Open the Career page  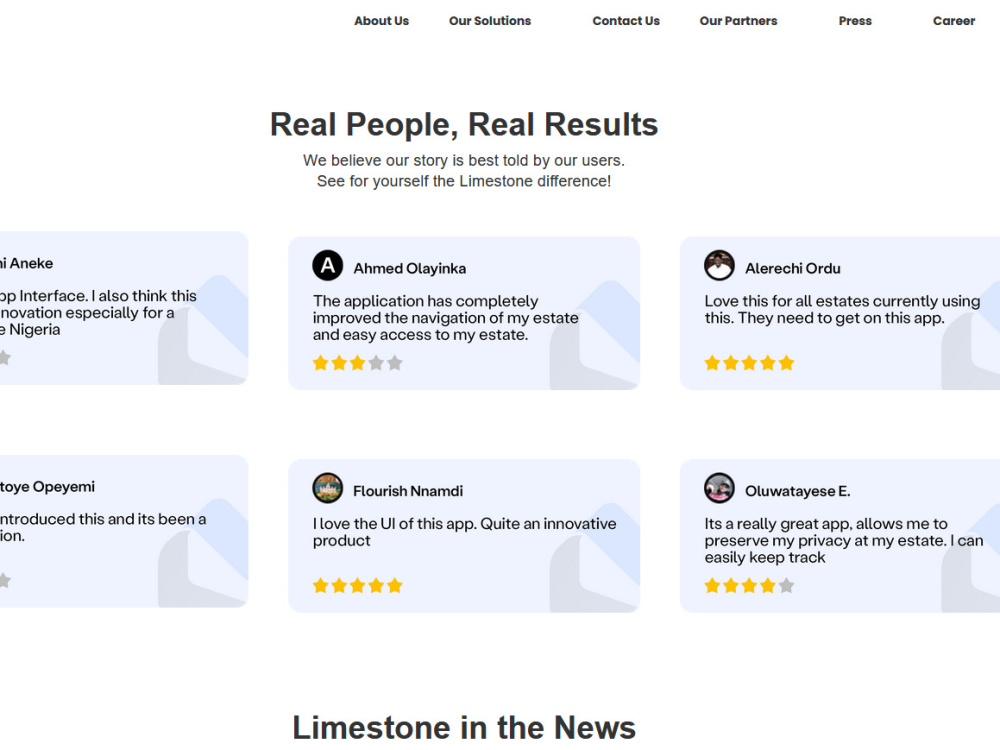point(953,21)
